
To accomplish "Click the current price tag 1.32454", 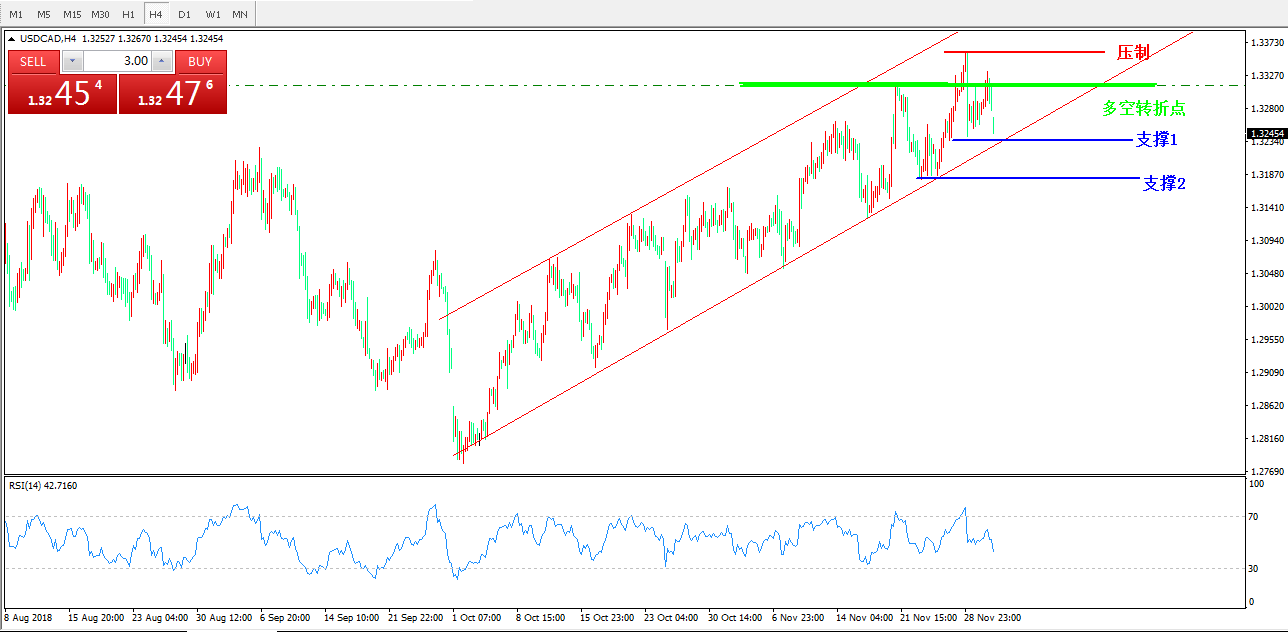I will [1266, 133].
